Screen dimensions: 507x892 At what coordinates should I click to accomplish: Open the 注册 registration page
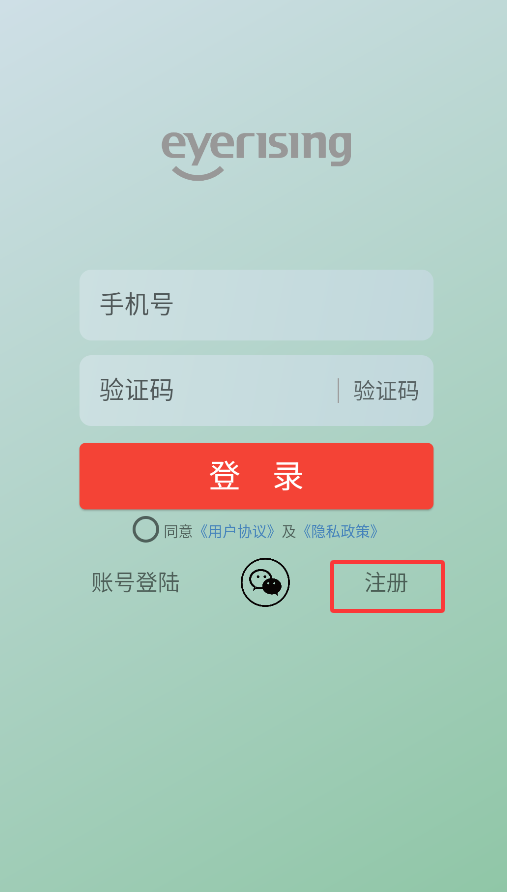[386, 584]
